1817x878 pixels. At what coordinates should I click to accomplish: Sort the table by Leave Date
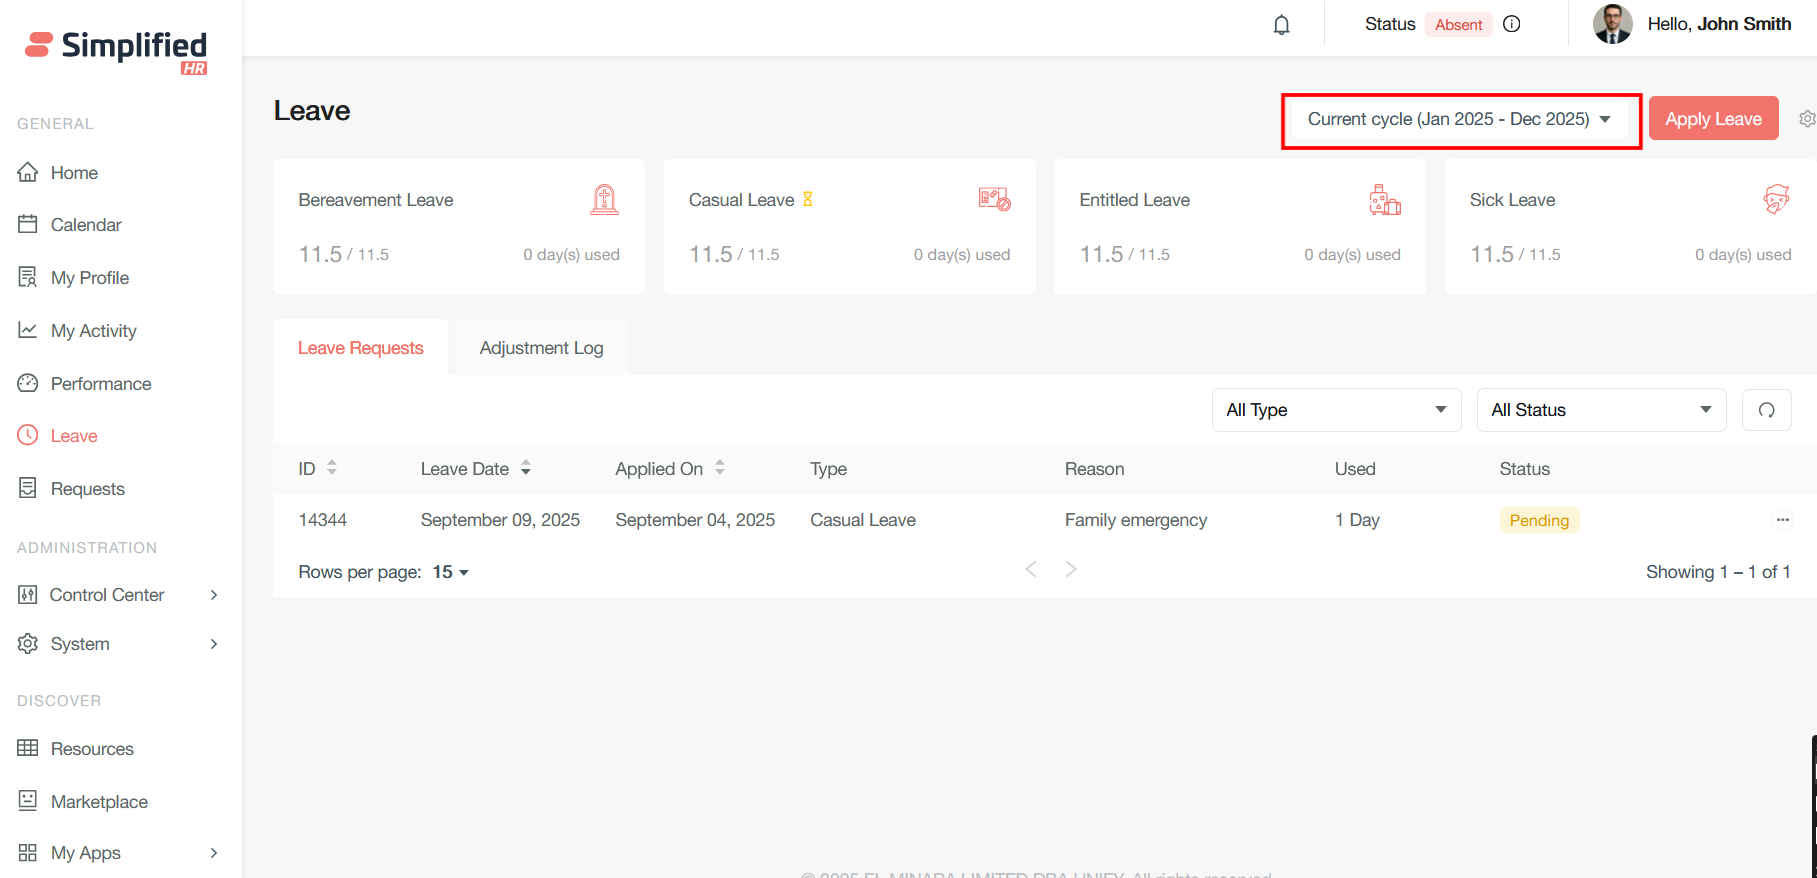[x=525, y=468]
